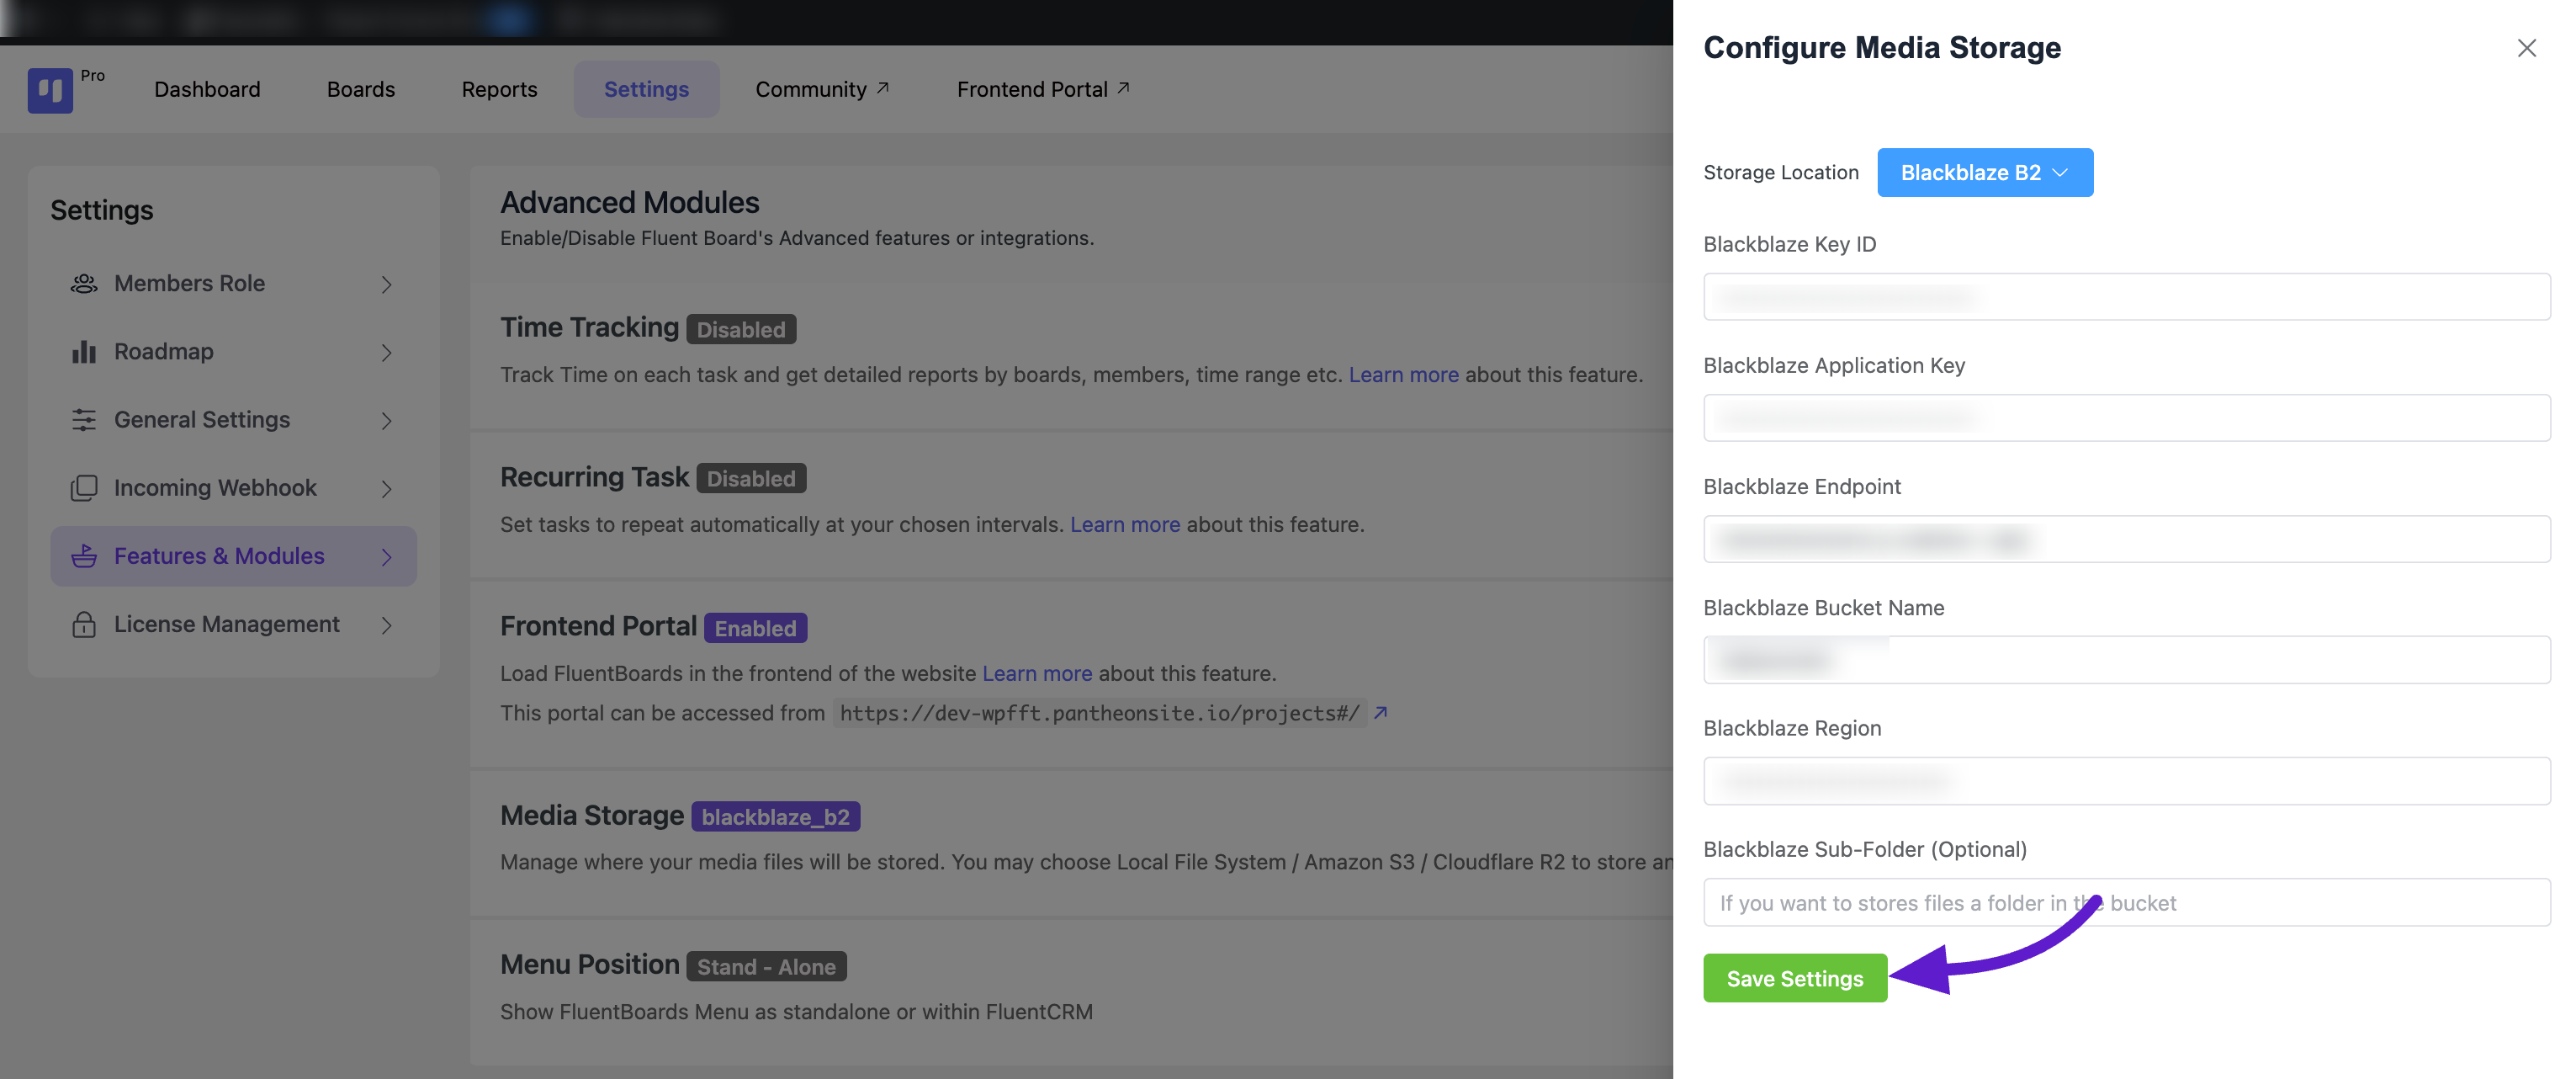Click the Media Storage blackblaze_b2 badge
Viewport: 2576px width, 1079px height.
(x=775, y=817)
